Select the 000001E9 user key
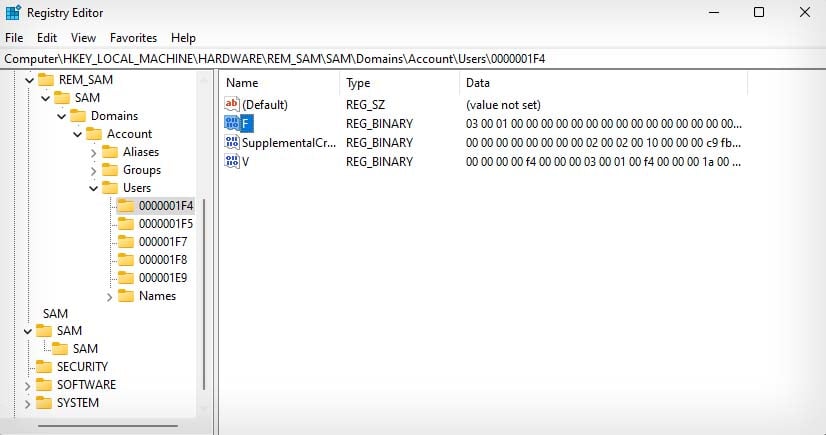Viewport: 826px width, 435px height. (163, 278)
